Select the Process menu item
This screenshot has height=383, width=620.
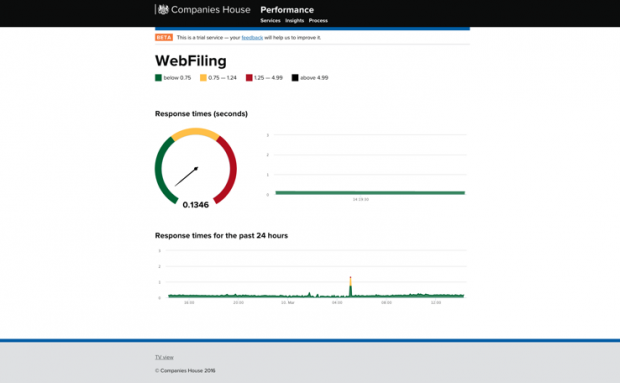318,21
